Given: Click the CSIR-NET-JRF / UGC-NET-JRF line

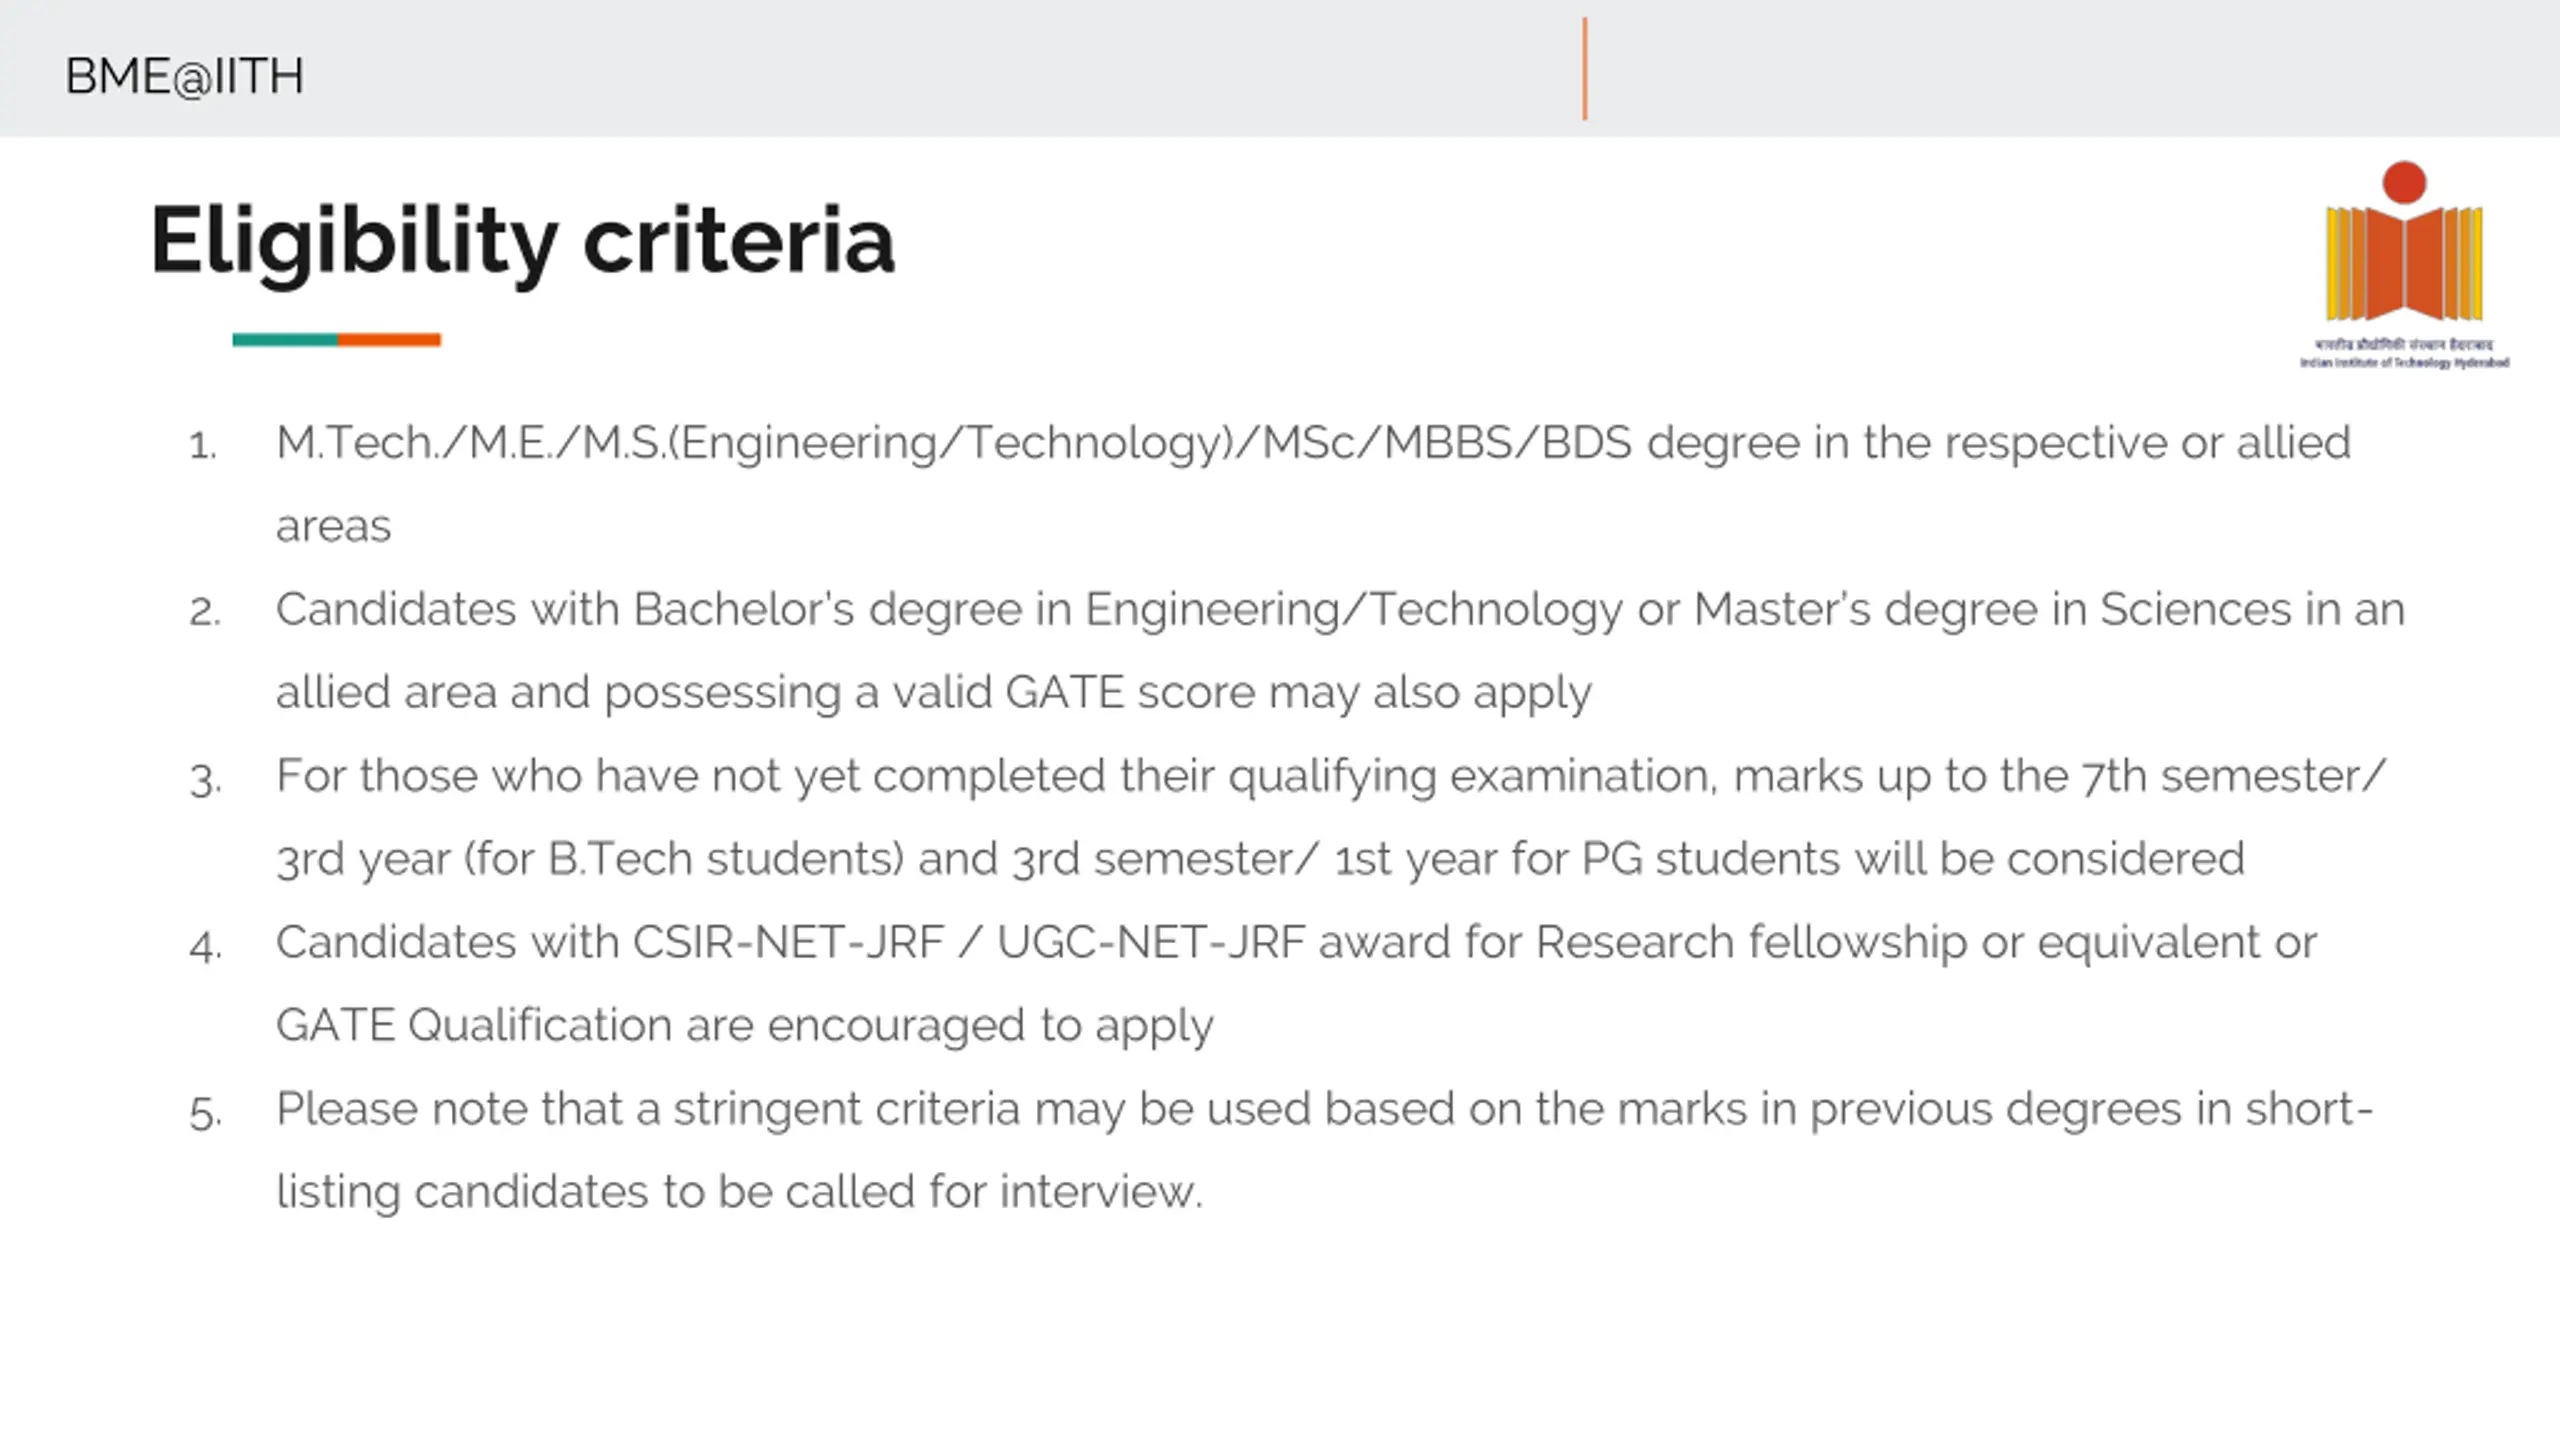Looking at the screenshot, I should [1296, 944].
